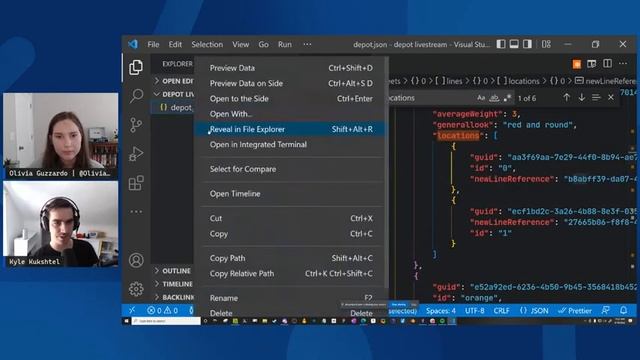Choose Open With... from context menu
Screen dimensions: 640x360
(291, 114)
